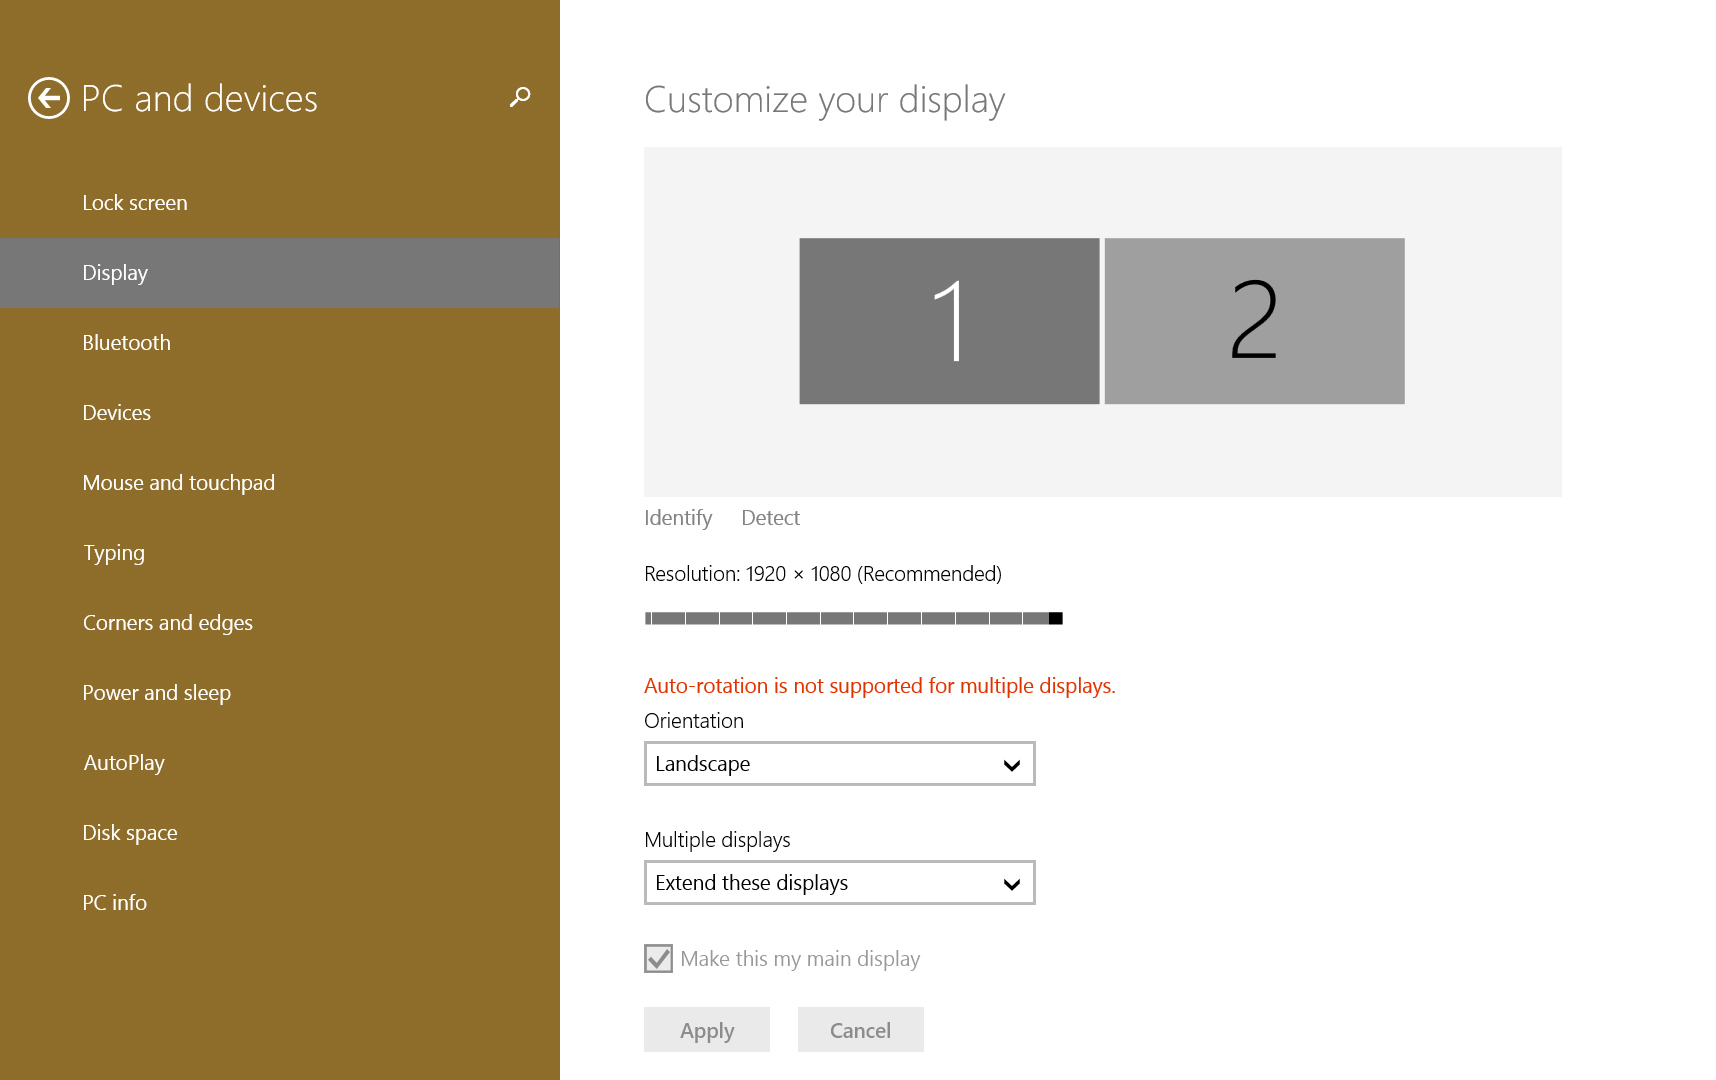Click the Identify link

(x=678, y=518)
